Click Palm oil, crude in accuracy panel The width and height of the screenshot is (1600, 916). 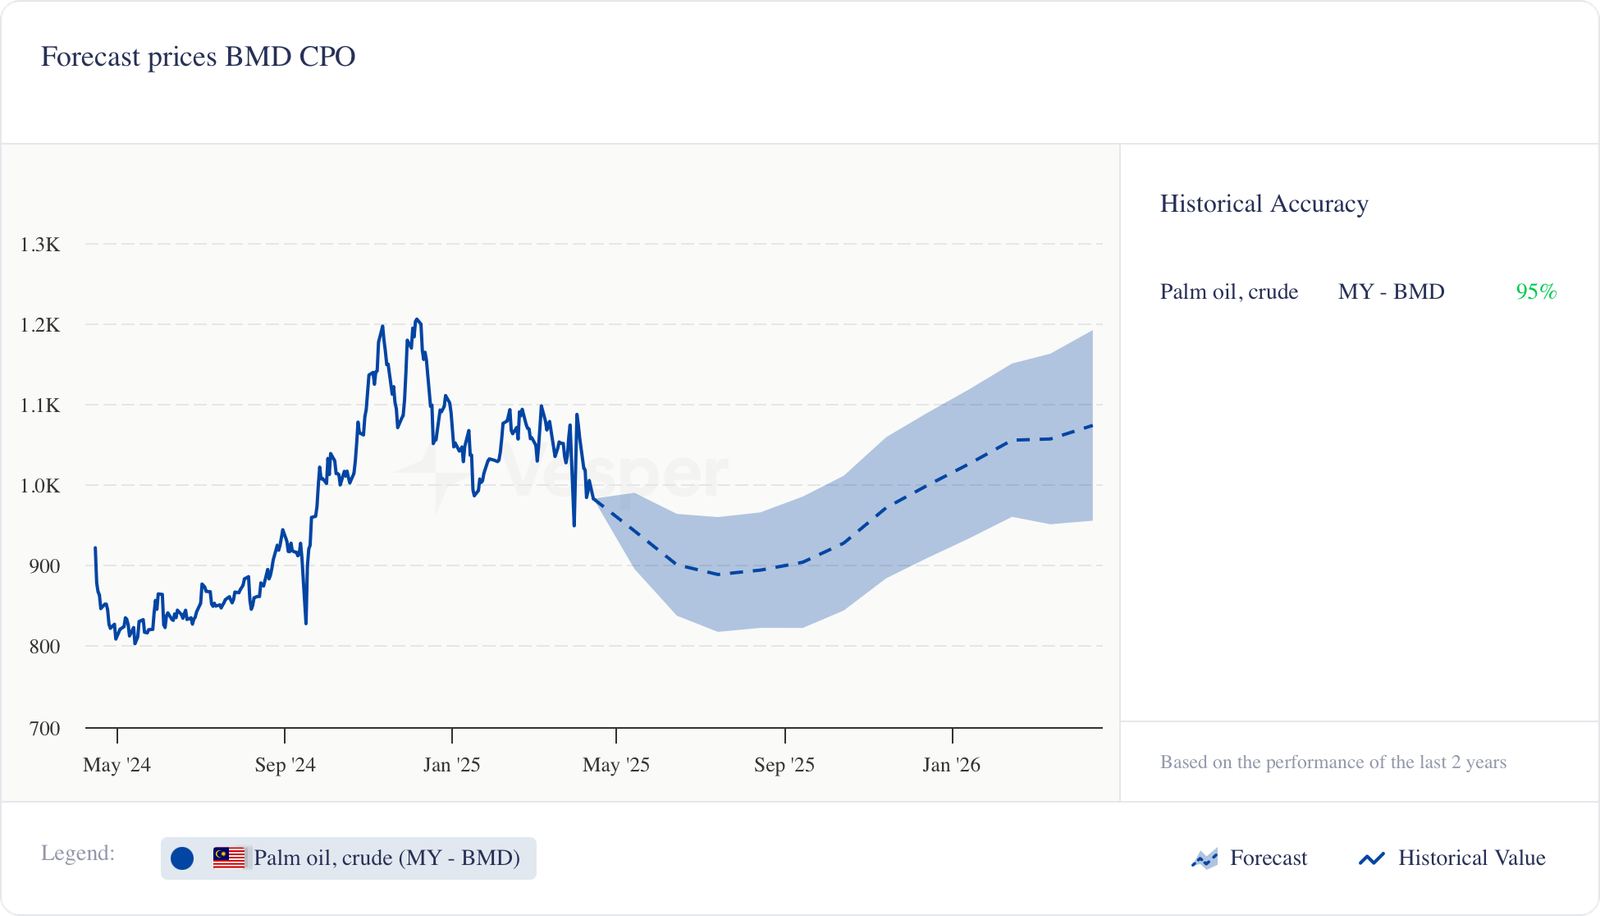tap(1229, 292)
